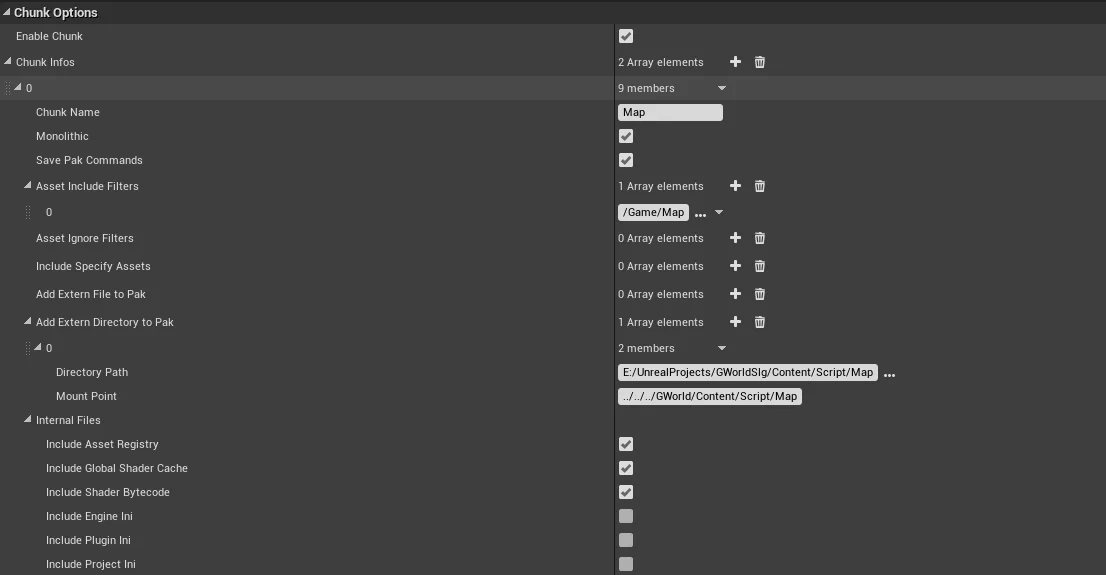Toggle Include Global Shader Cache checkbox
Screen dimensions: 1106x575
tap(626, 468)
